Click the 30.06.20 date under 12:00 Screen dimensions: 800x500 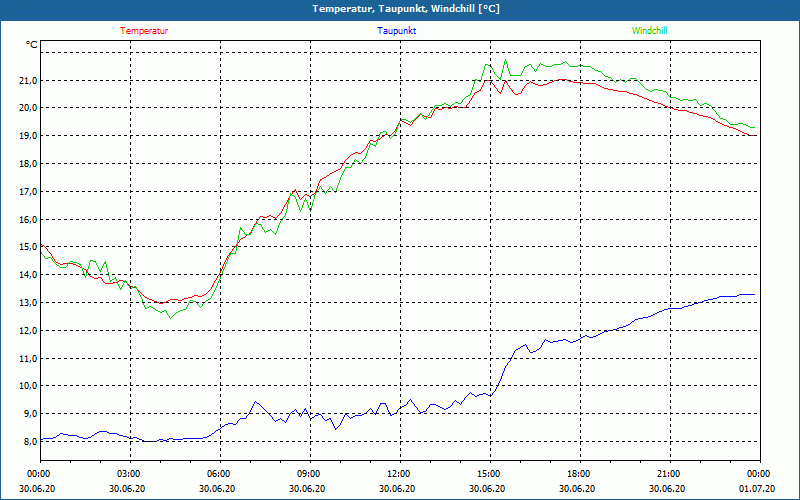[x=397, y=488]
